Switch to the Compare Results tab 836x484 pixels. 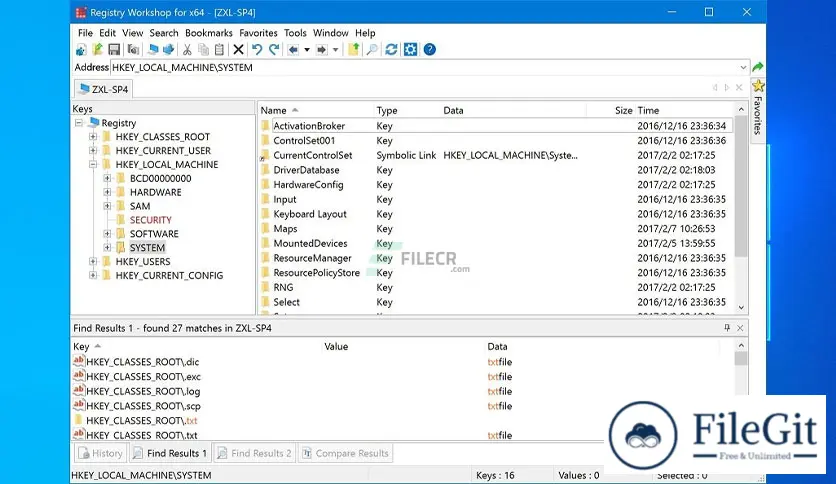click(345, 453)
